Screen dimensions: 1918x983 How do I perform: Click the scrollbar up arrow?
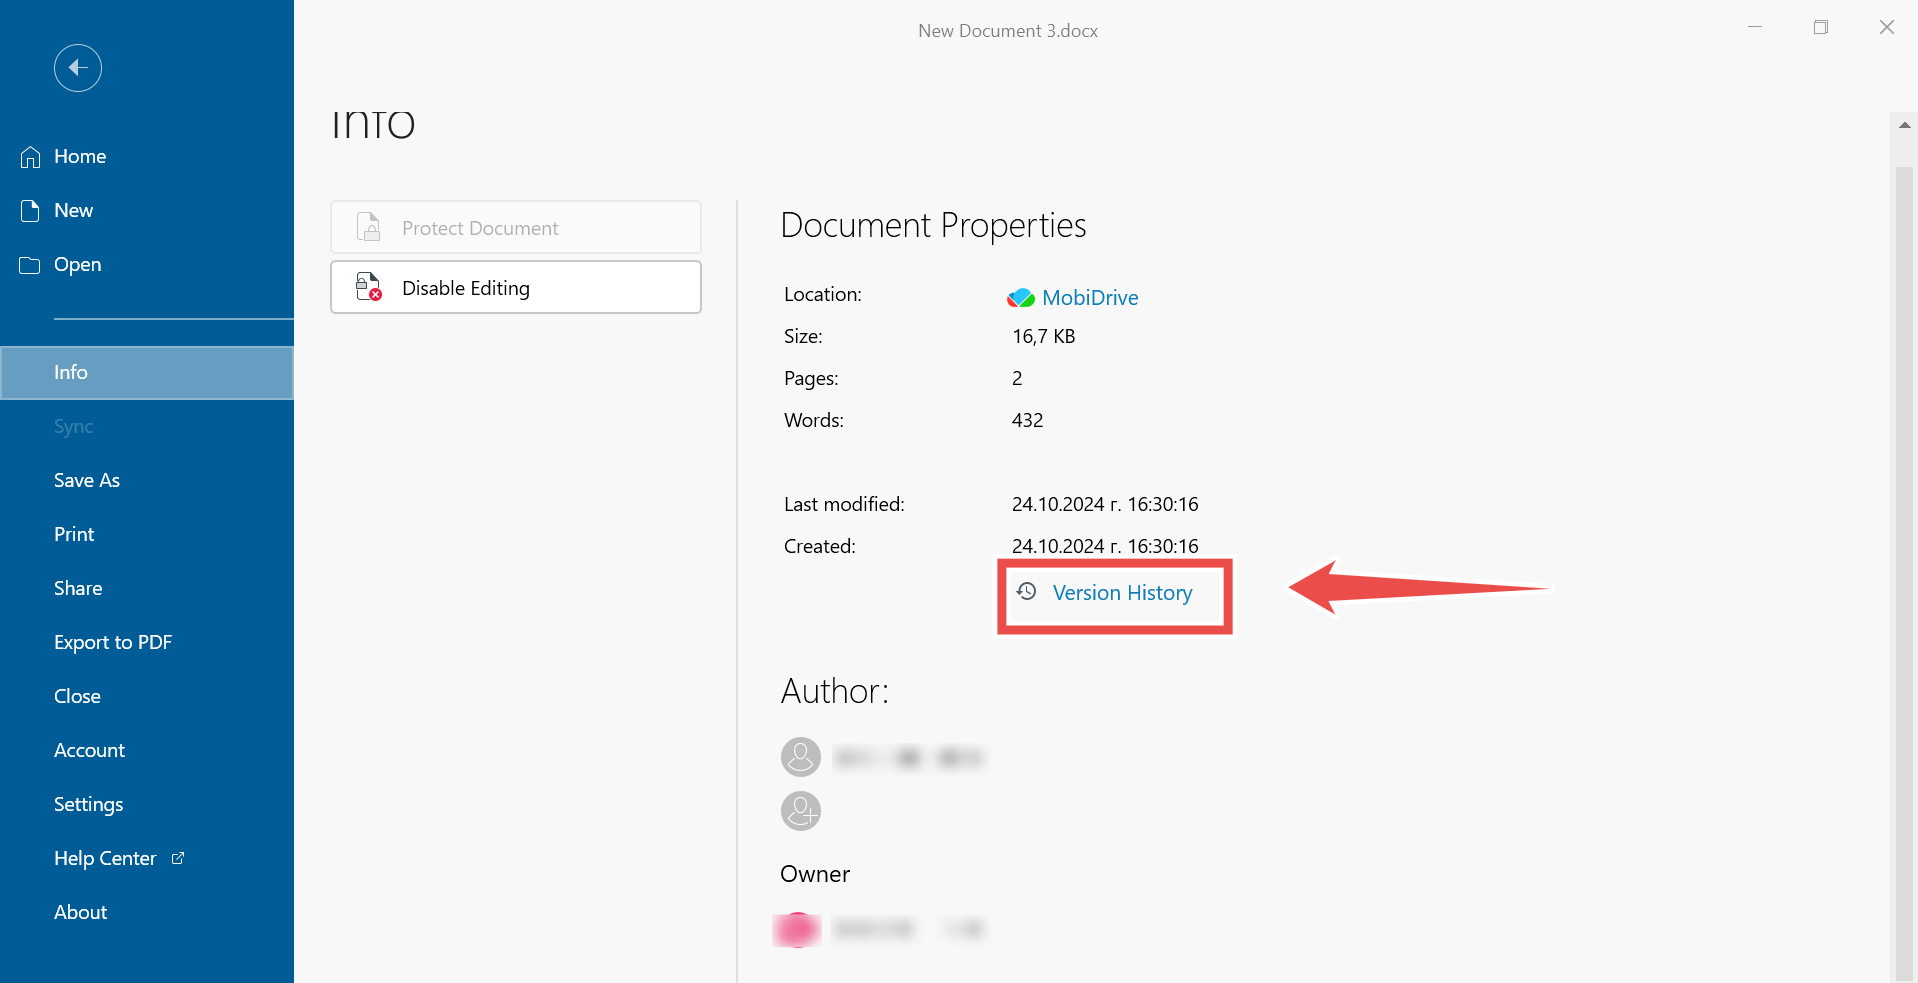(1904, 126)
